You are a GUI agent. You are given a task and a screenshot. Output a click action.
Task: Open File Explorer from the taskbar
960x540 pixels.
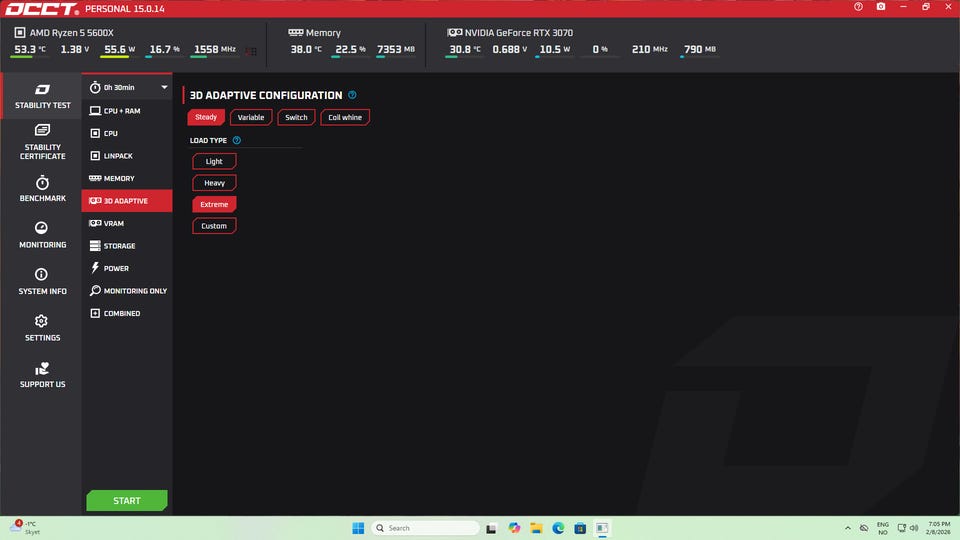[536, 528]
